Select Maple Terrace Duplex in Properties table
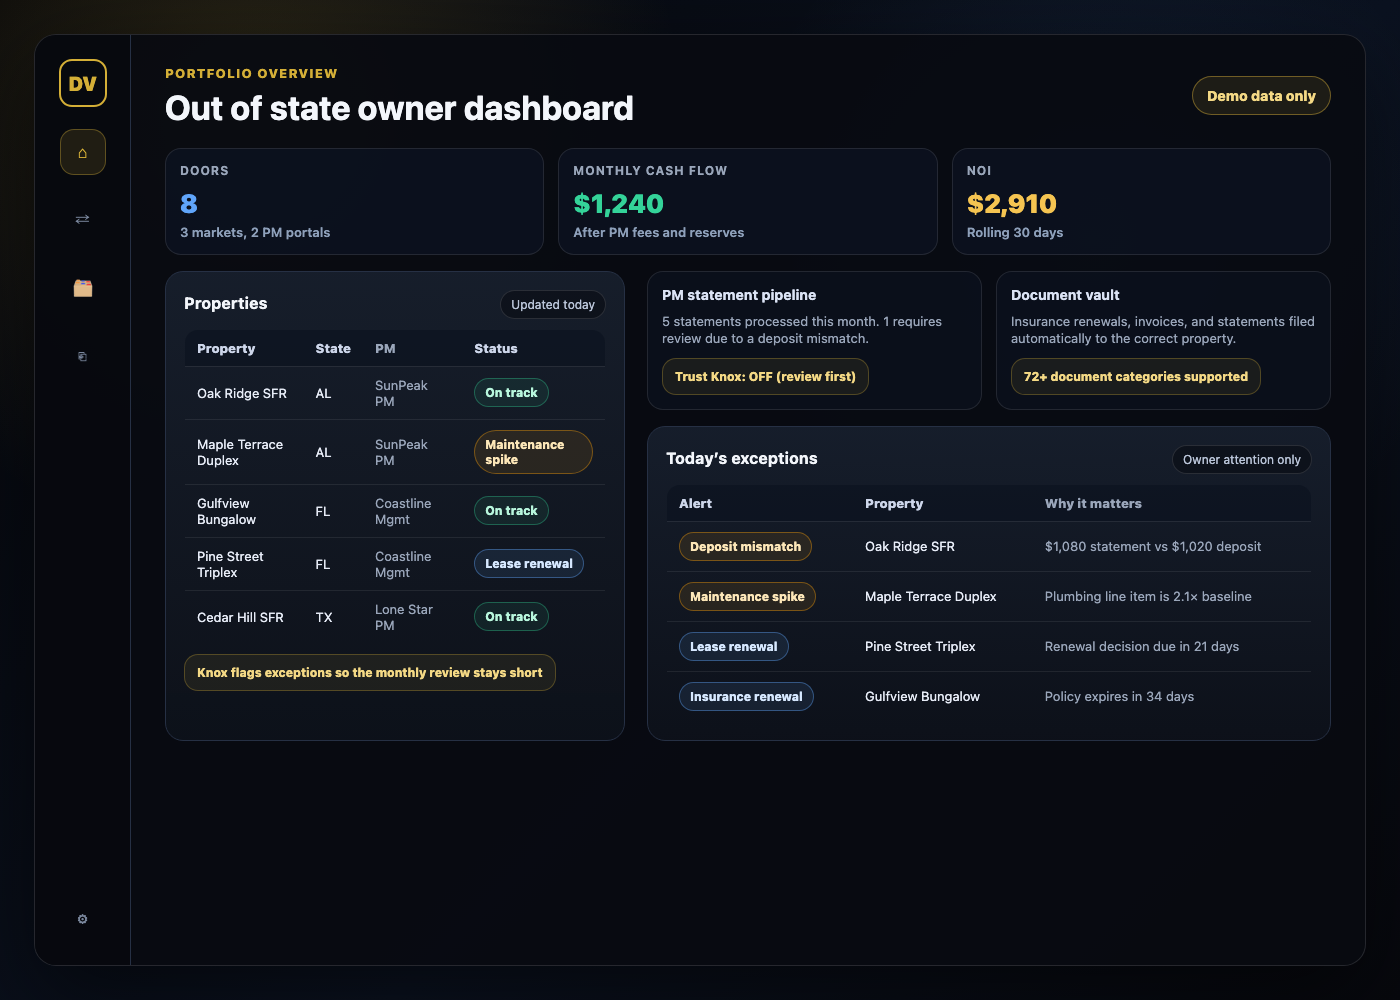 tap(240, 453)
